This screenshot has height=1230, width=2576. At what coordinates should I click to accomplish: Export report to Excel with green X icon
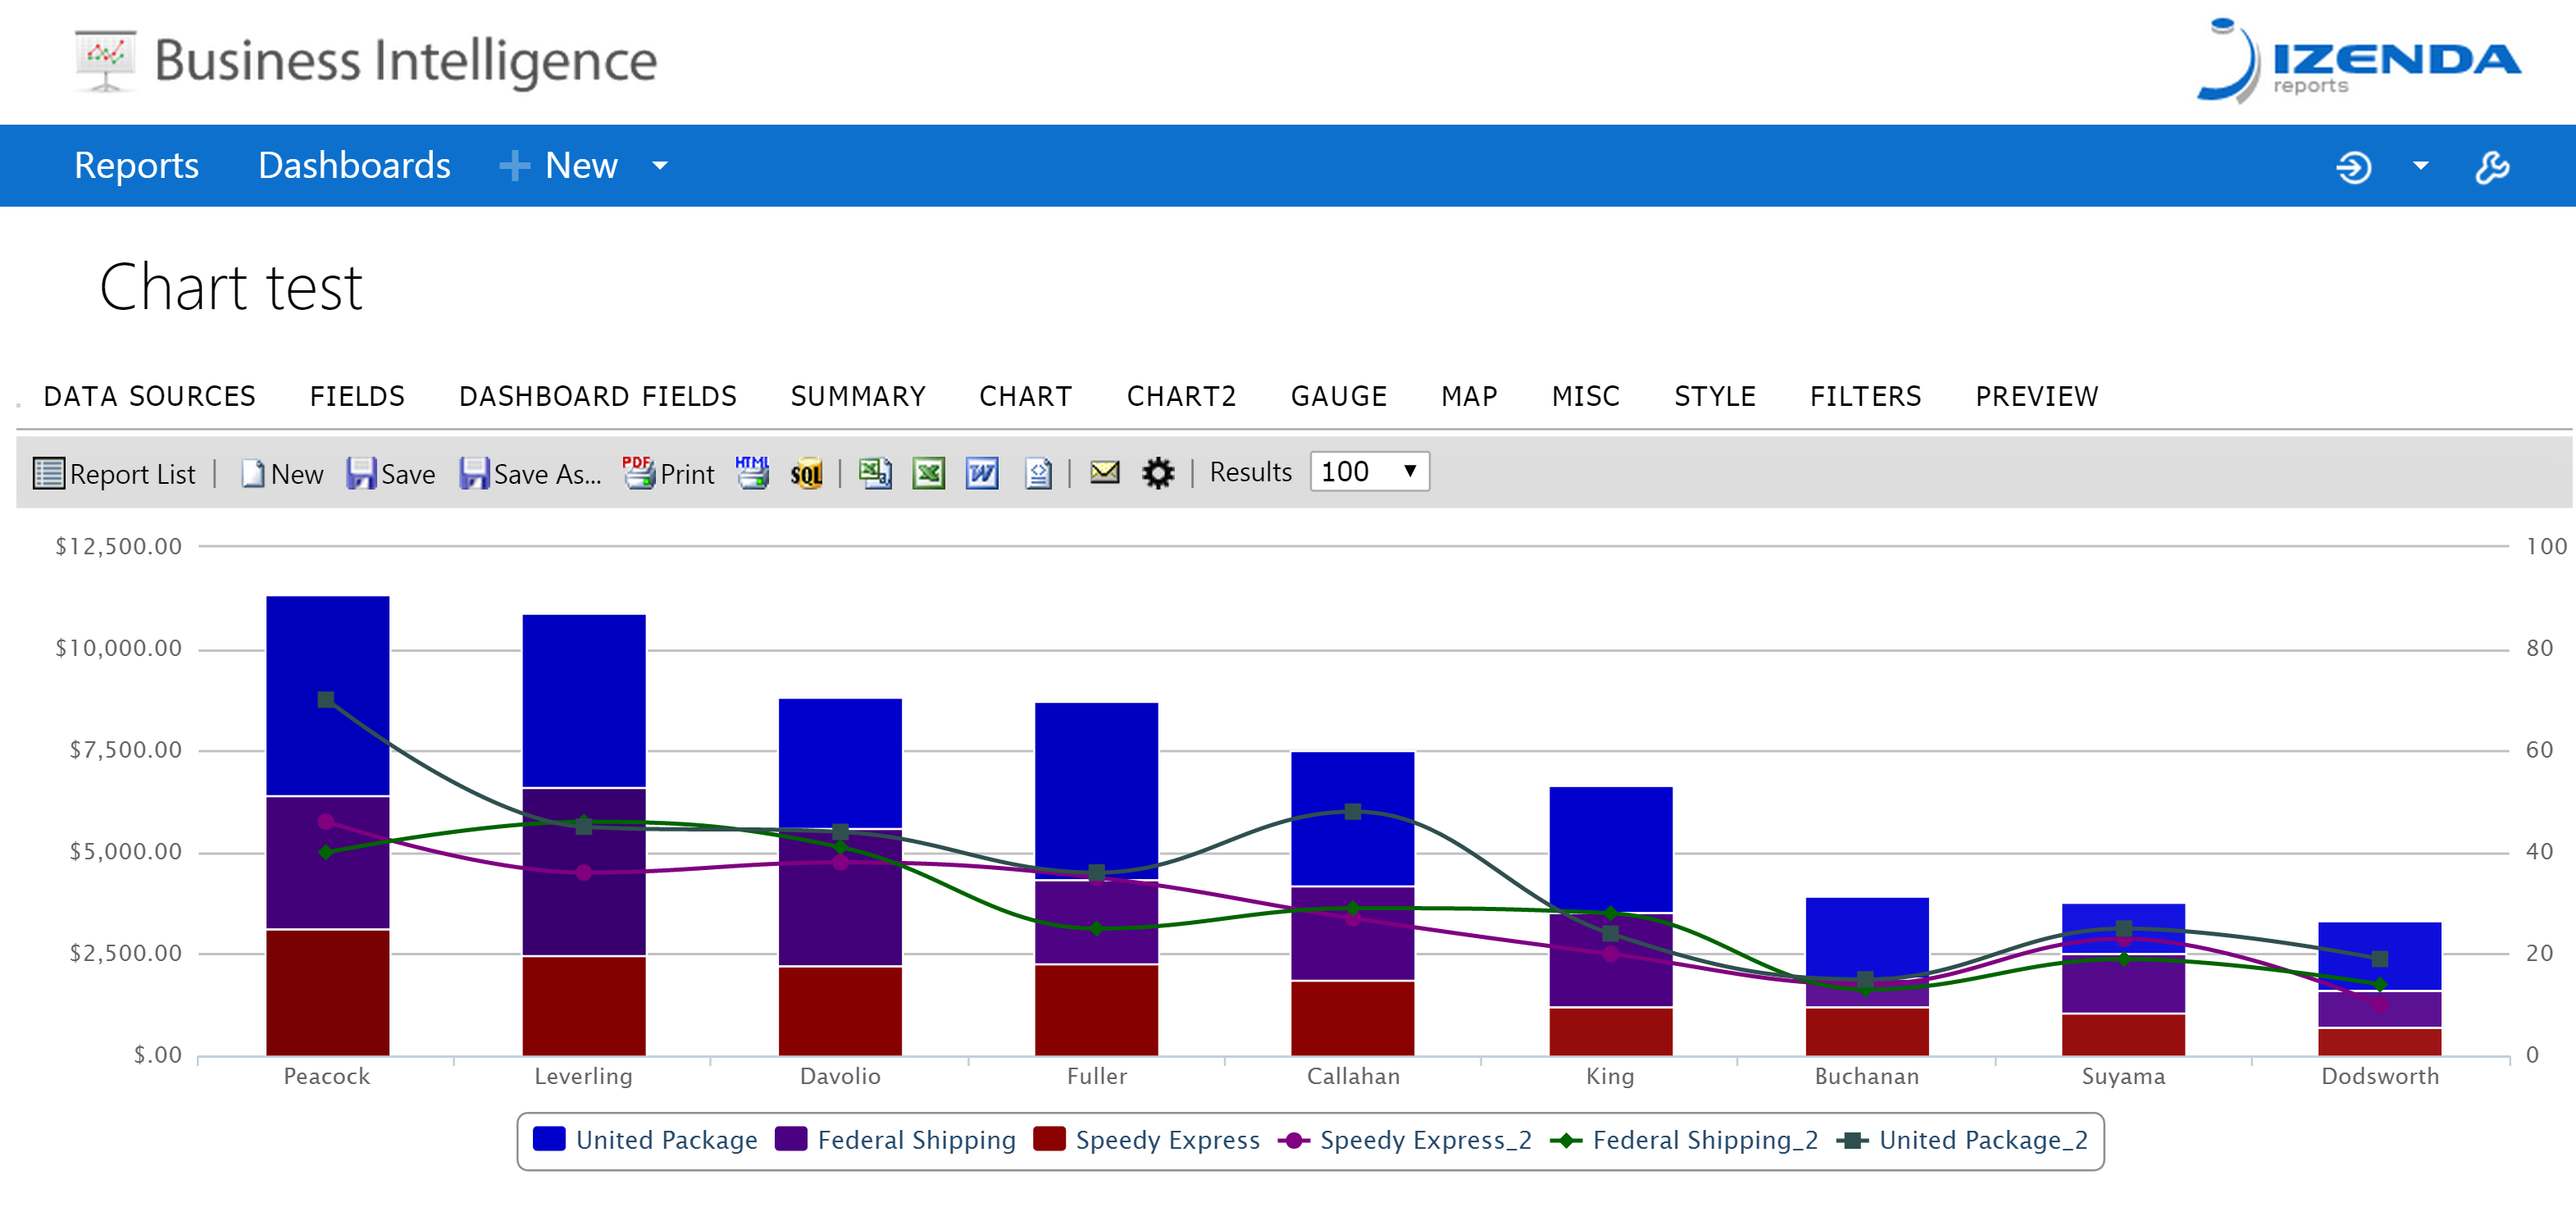pyautogui.click(x=928, y=473)
